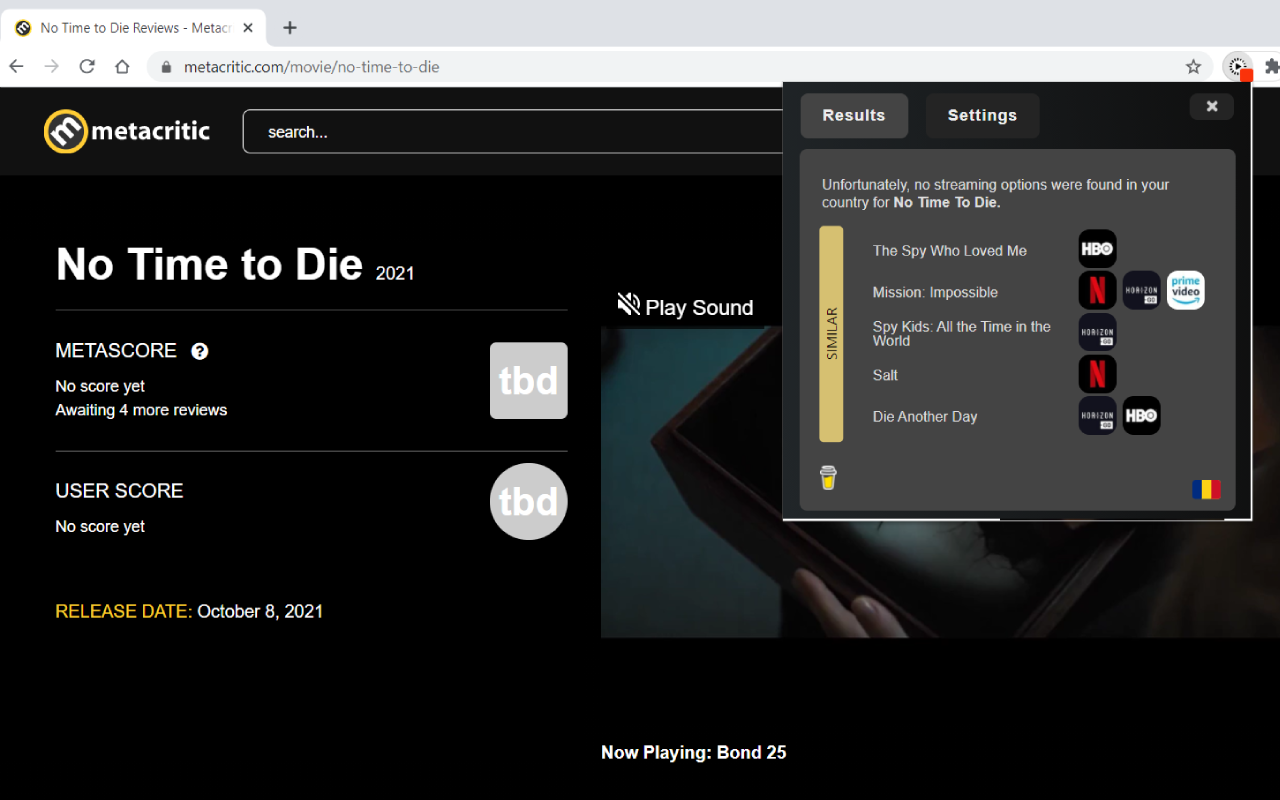The width and height of the screenshot is (1280, 800).
Task: Go back to previous page
Action: click(x=16, y=67)
